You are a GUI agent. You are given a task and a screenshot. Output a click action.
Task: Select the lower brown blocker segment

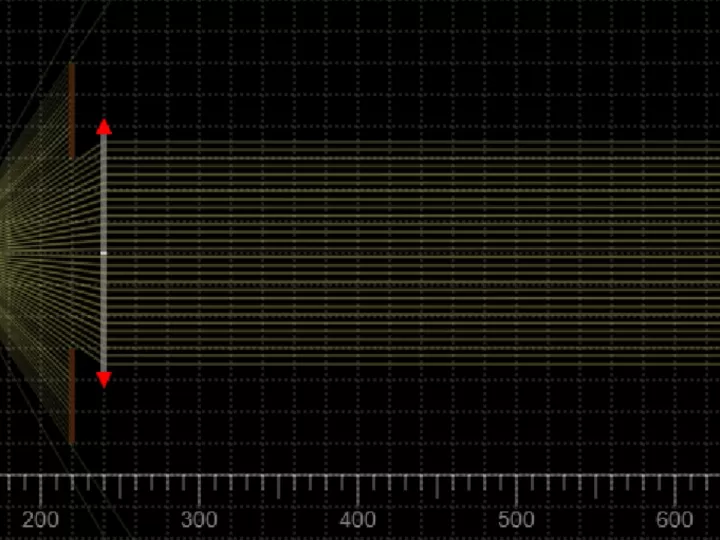71,395
